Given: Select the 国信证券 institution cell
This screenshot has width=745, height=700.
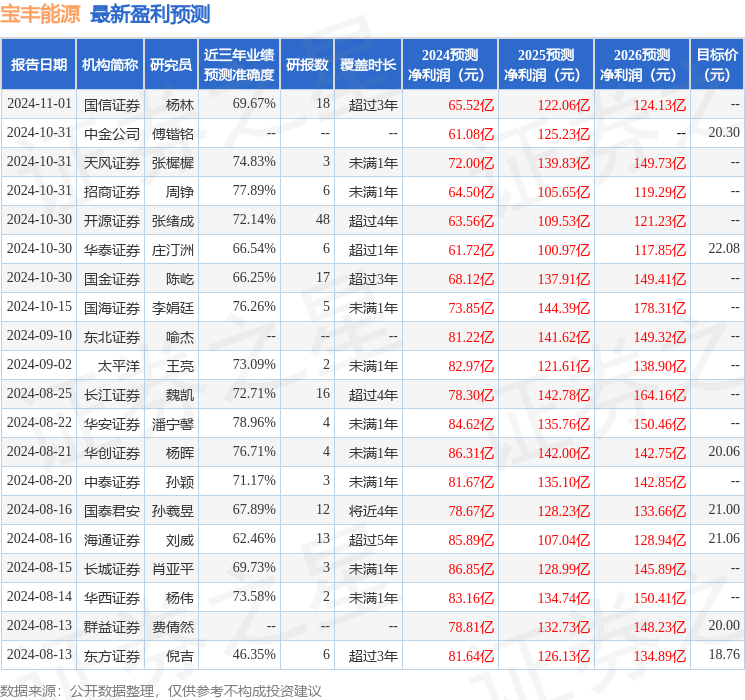Looking at the screenshot, I should (x=112, y=105).
